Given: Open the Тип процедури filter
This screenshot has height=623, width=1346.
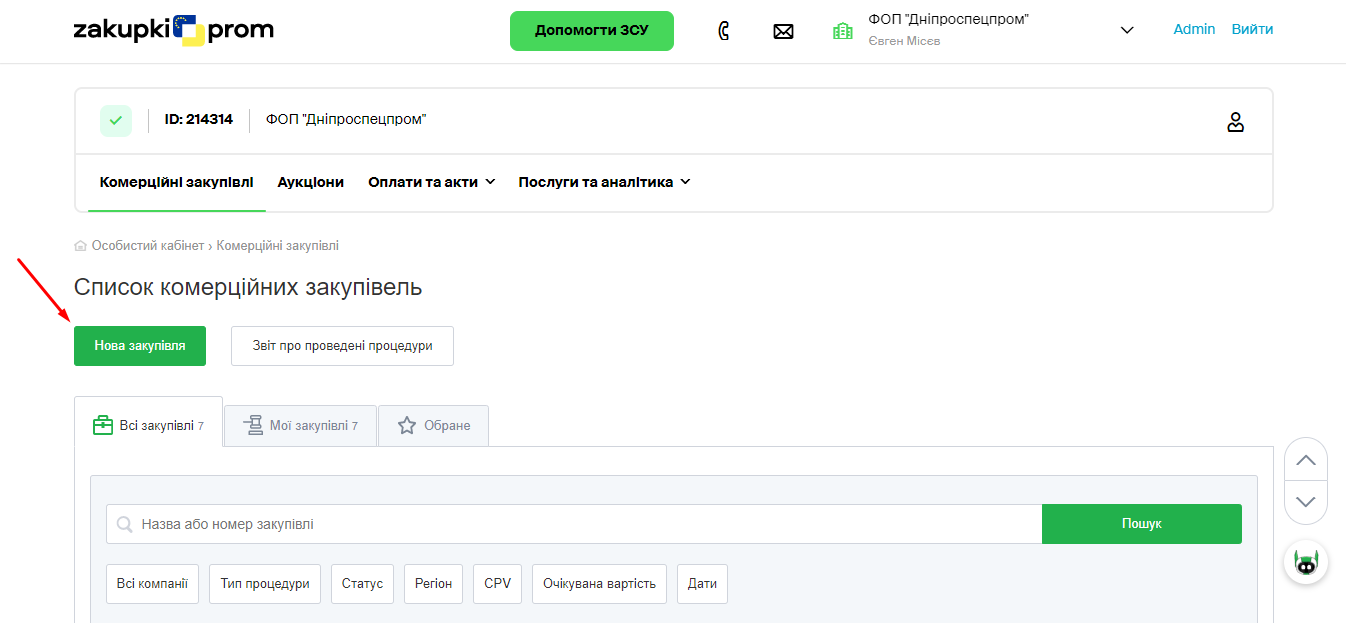Looking at the screenshot, I should (265, 584).
